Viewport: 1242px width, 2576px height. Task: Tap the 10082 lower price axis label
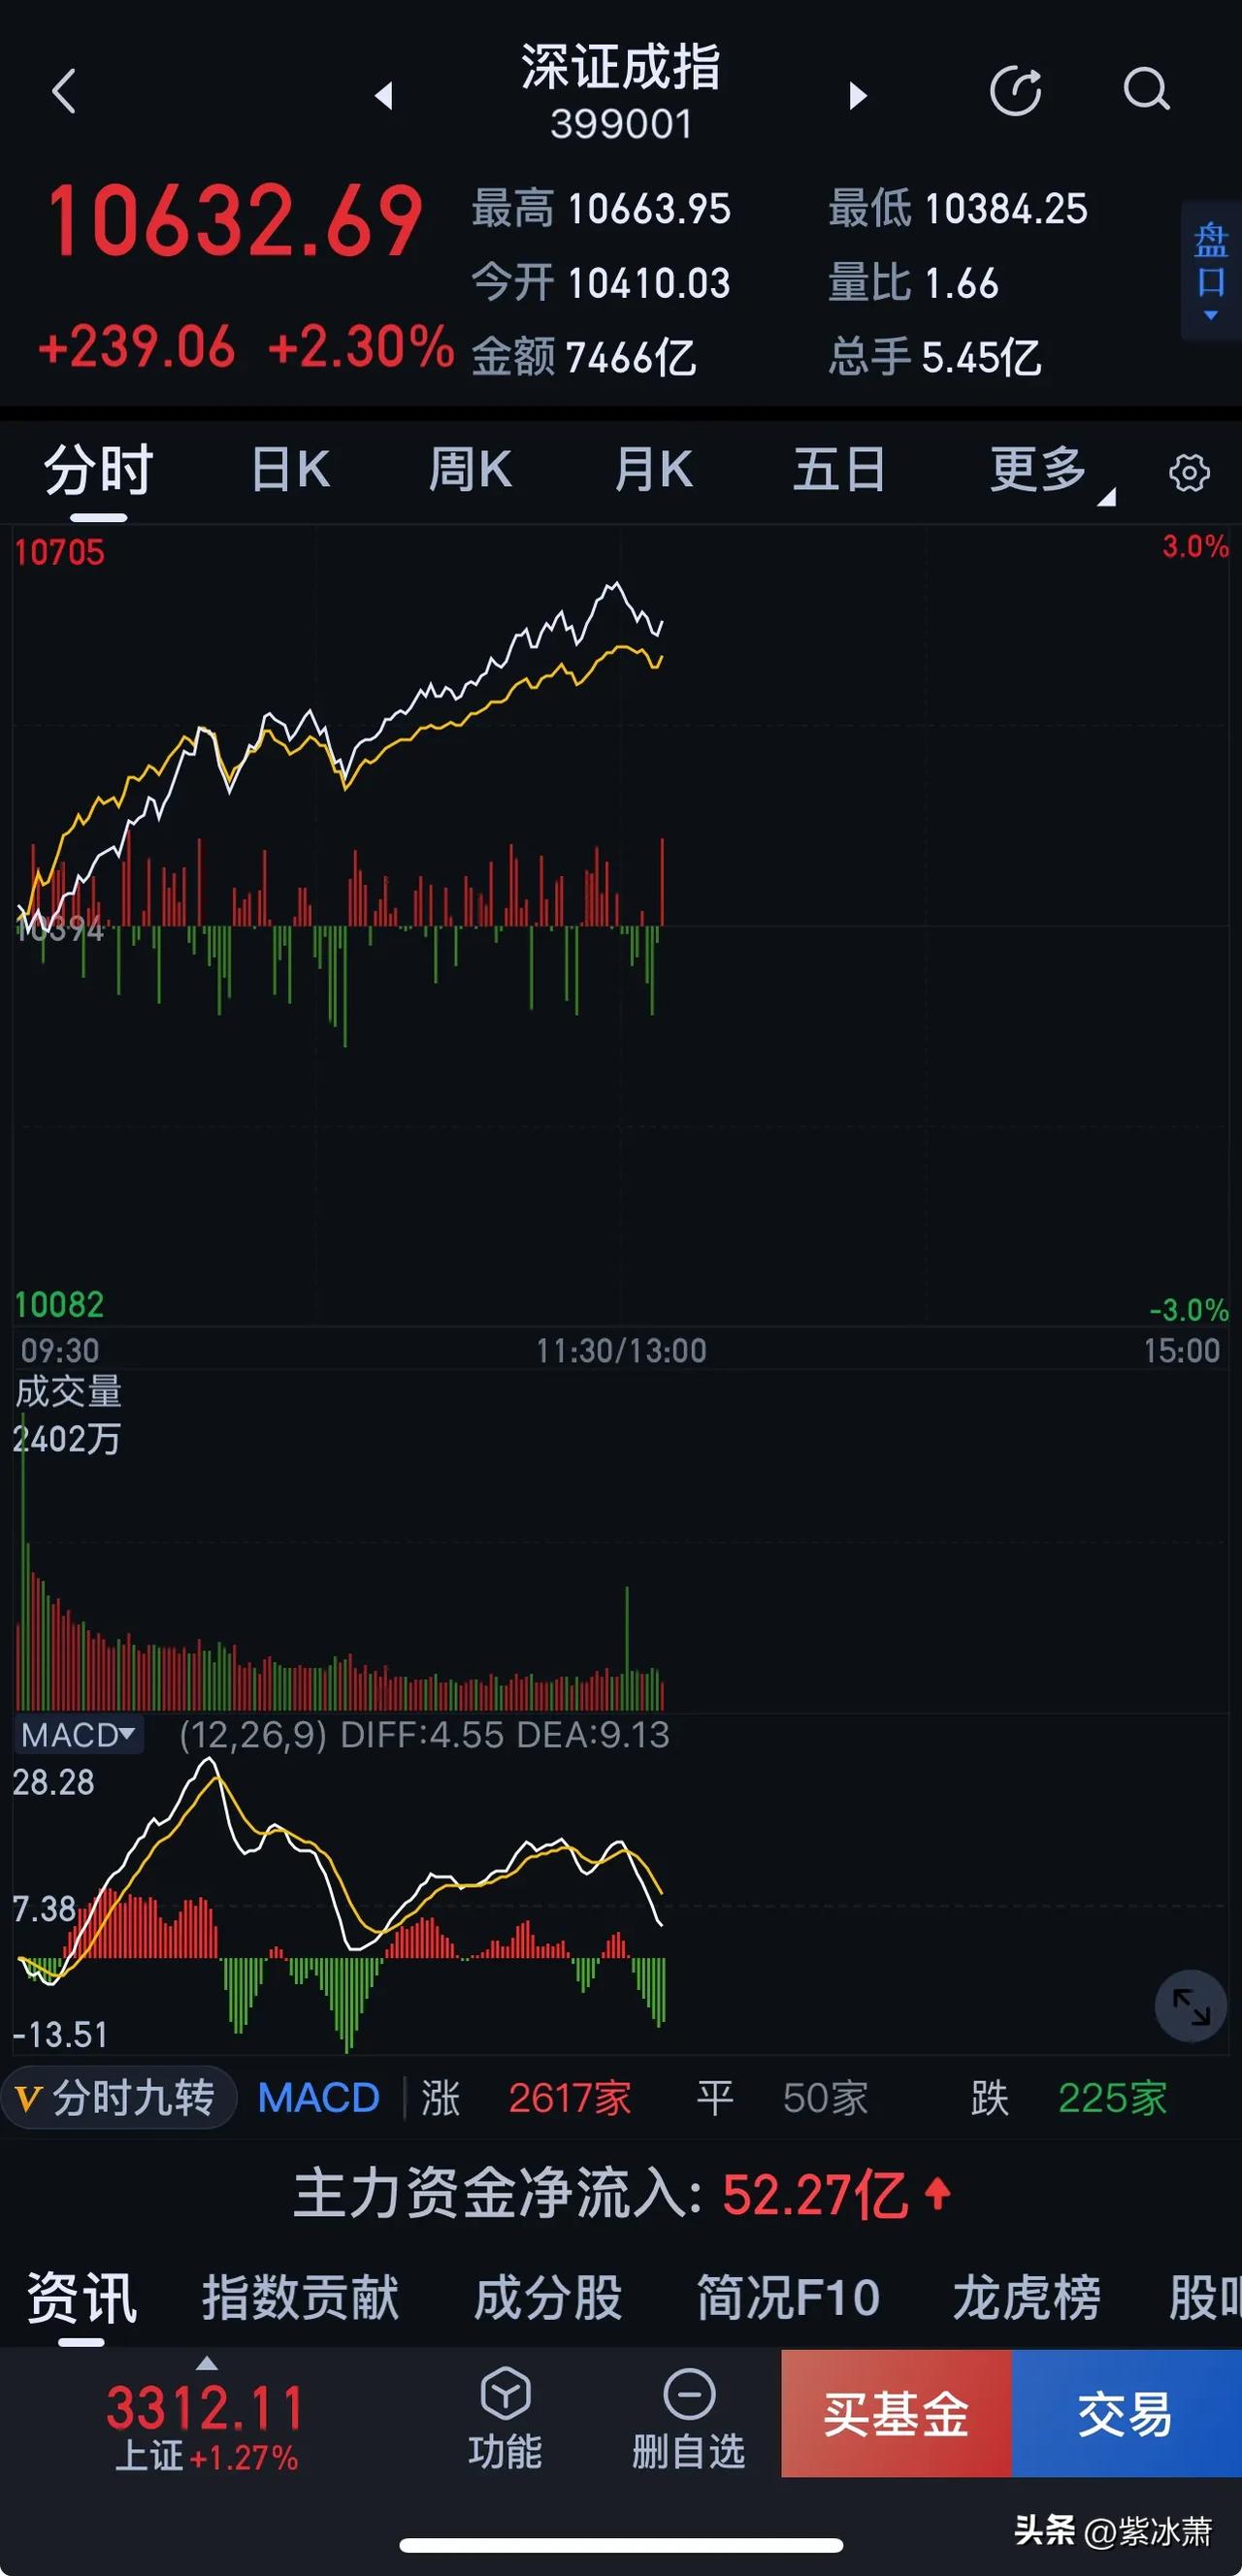click(x=59, y=1304)
